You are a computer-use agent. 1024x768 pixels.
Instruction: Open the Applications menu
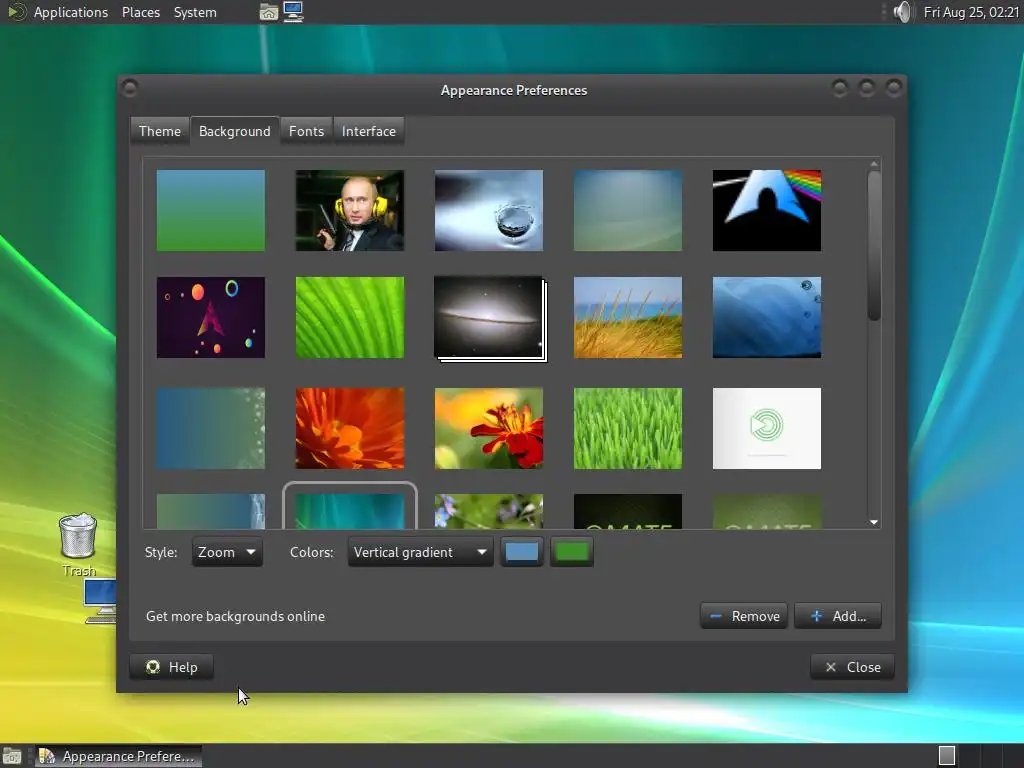tap(71, 12)
